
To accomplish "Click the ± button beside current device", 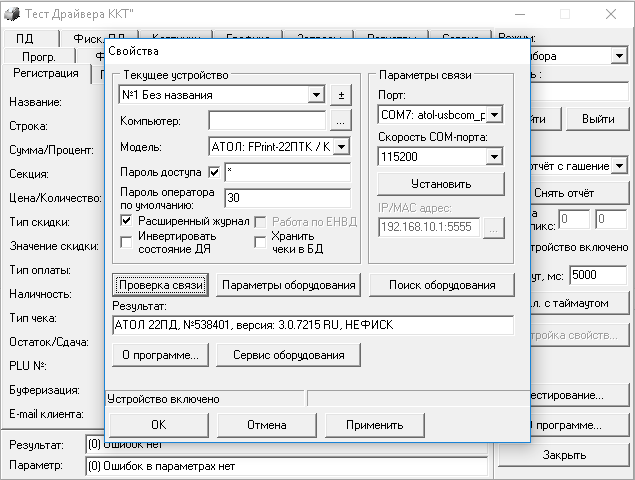I will pos(341,95).
